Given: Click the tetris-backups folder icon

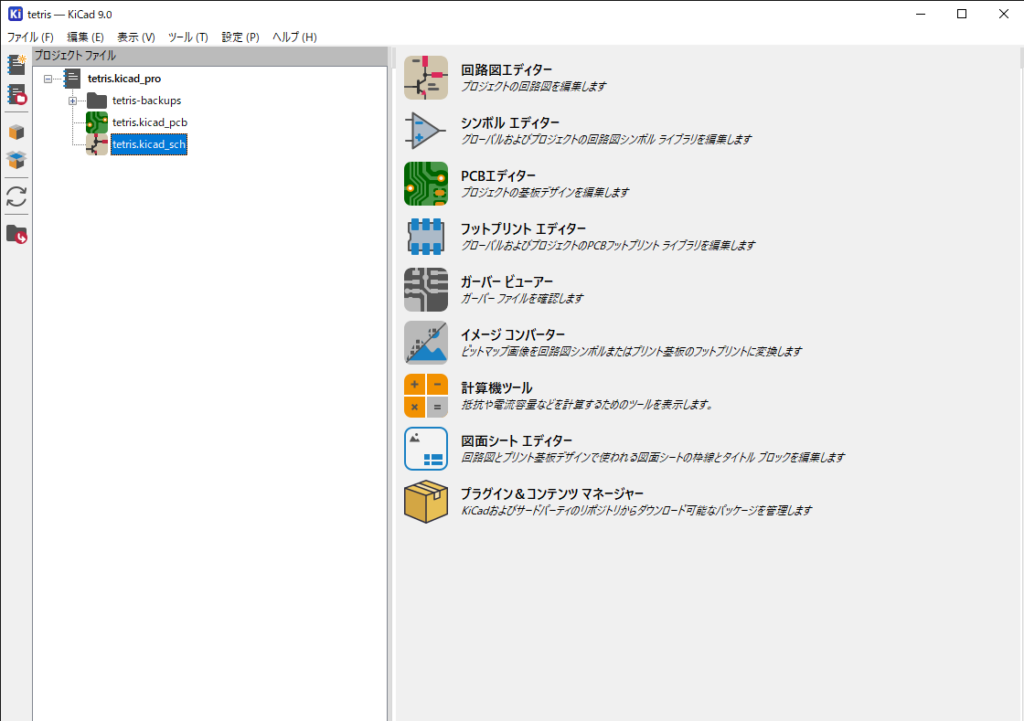Looking at the screenshot, I should click(97, 101).
